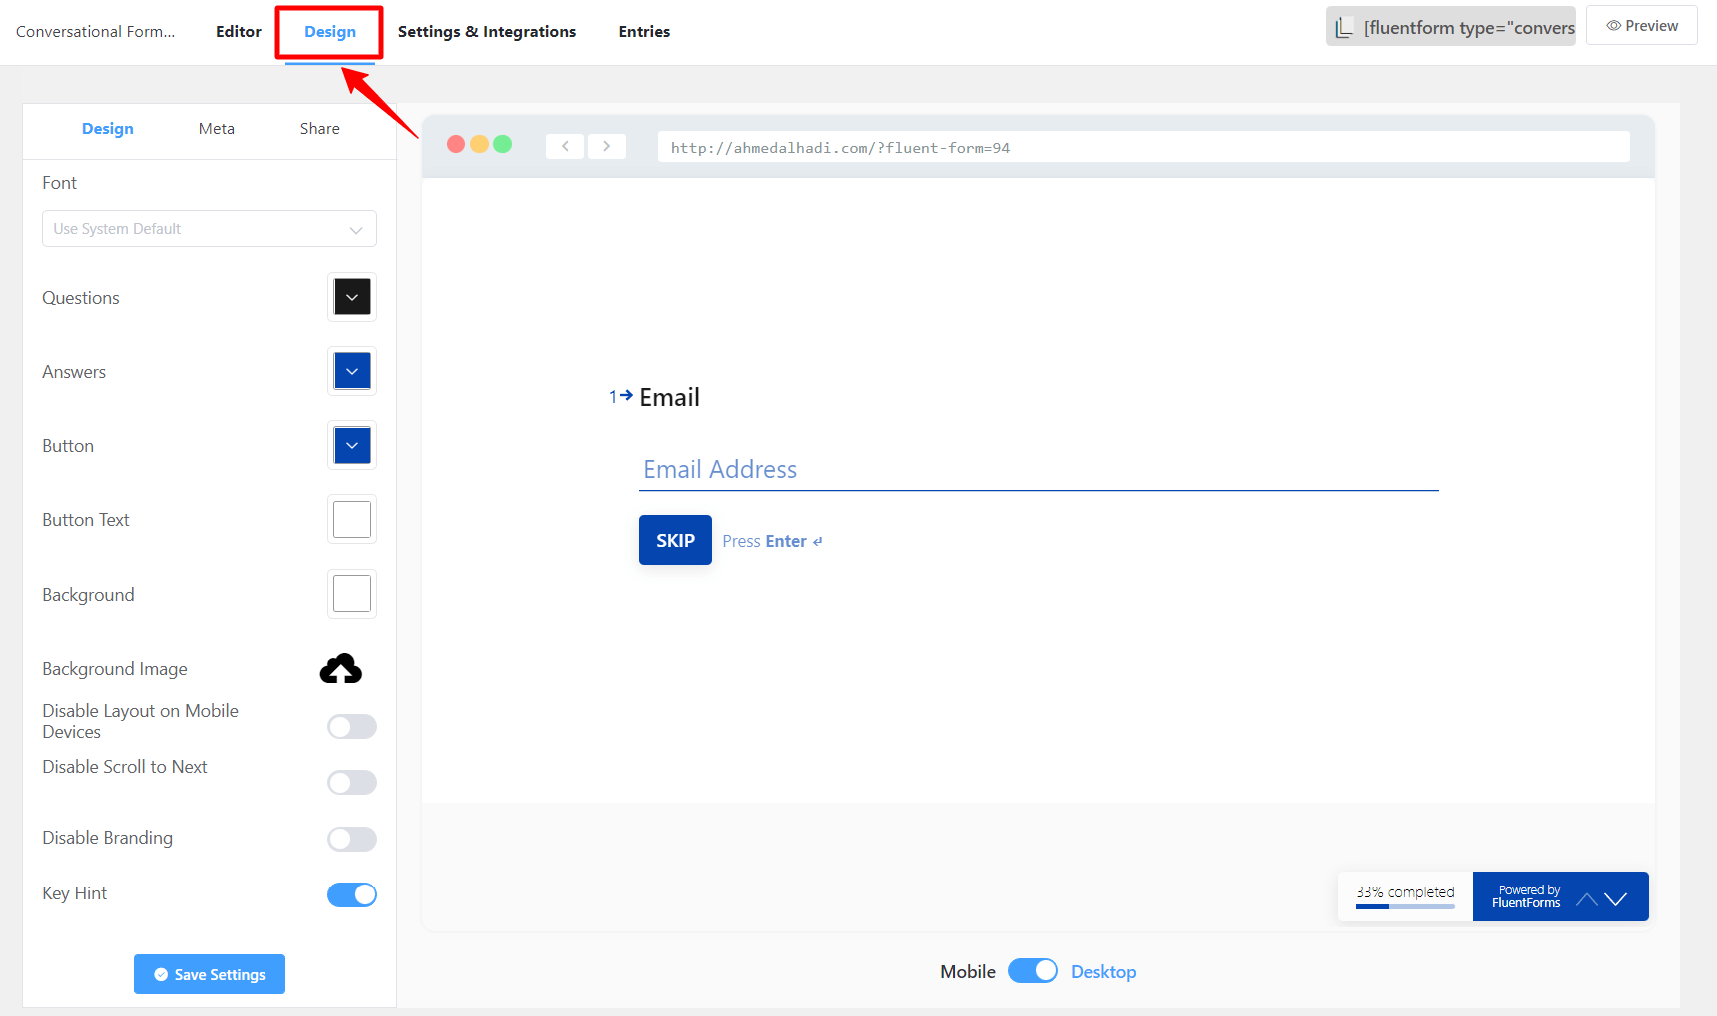Click the Powered by FluentForms link

click(x=1526, y=896)
